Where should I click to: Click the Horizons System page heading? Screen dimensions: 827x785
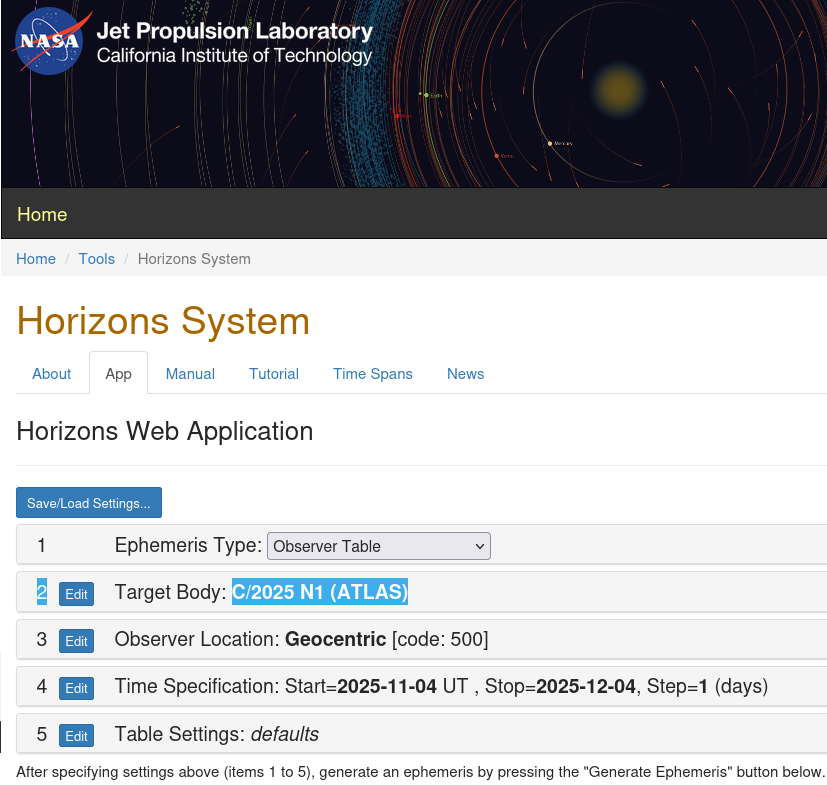[x=163, y=321]
